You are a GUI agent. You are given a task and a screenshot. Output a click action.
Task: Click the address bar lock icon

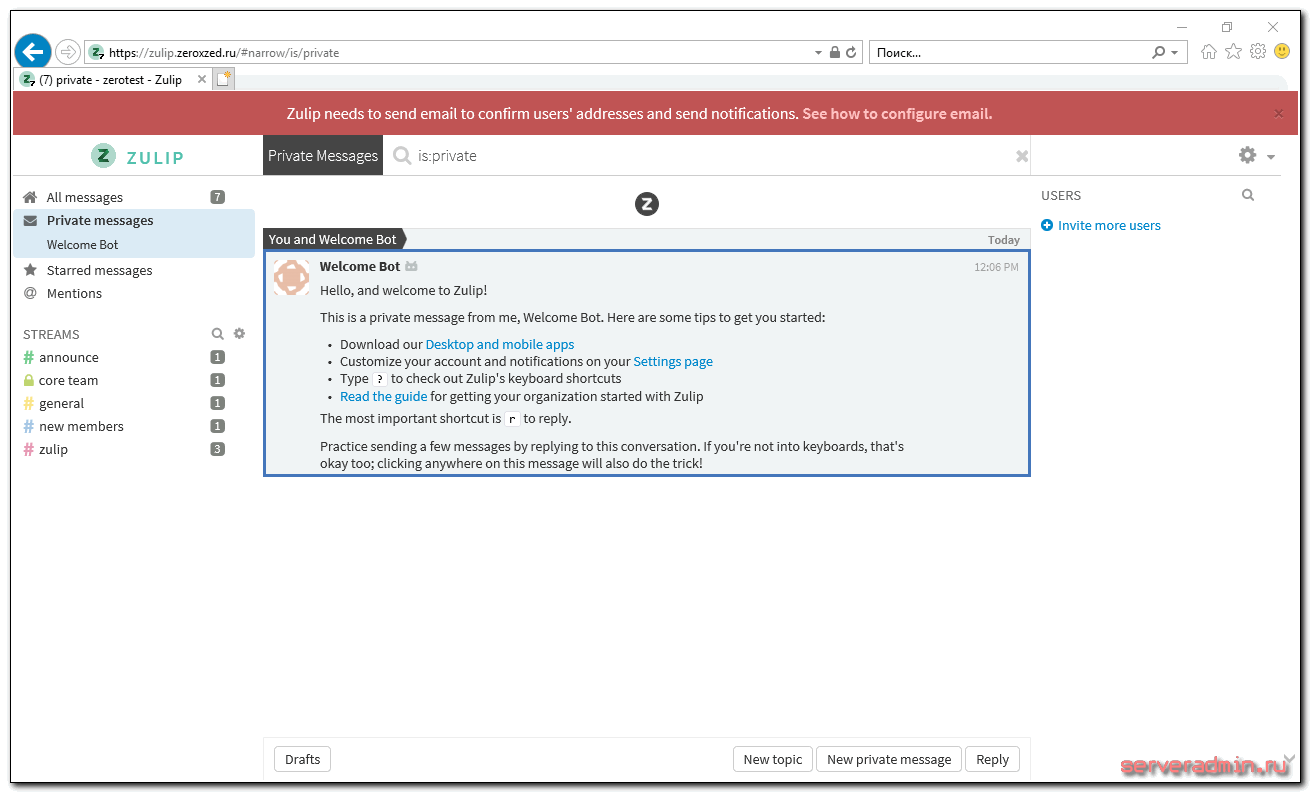coord(835,52)
